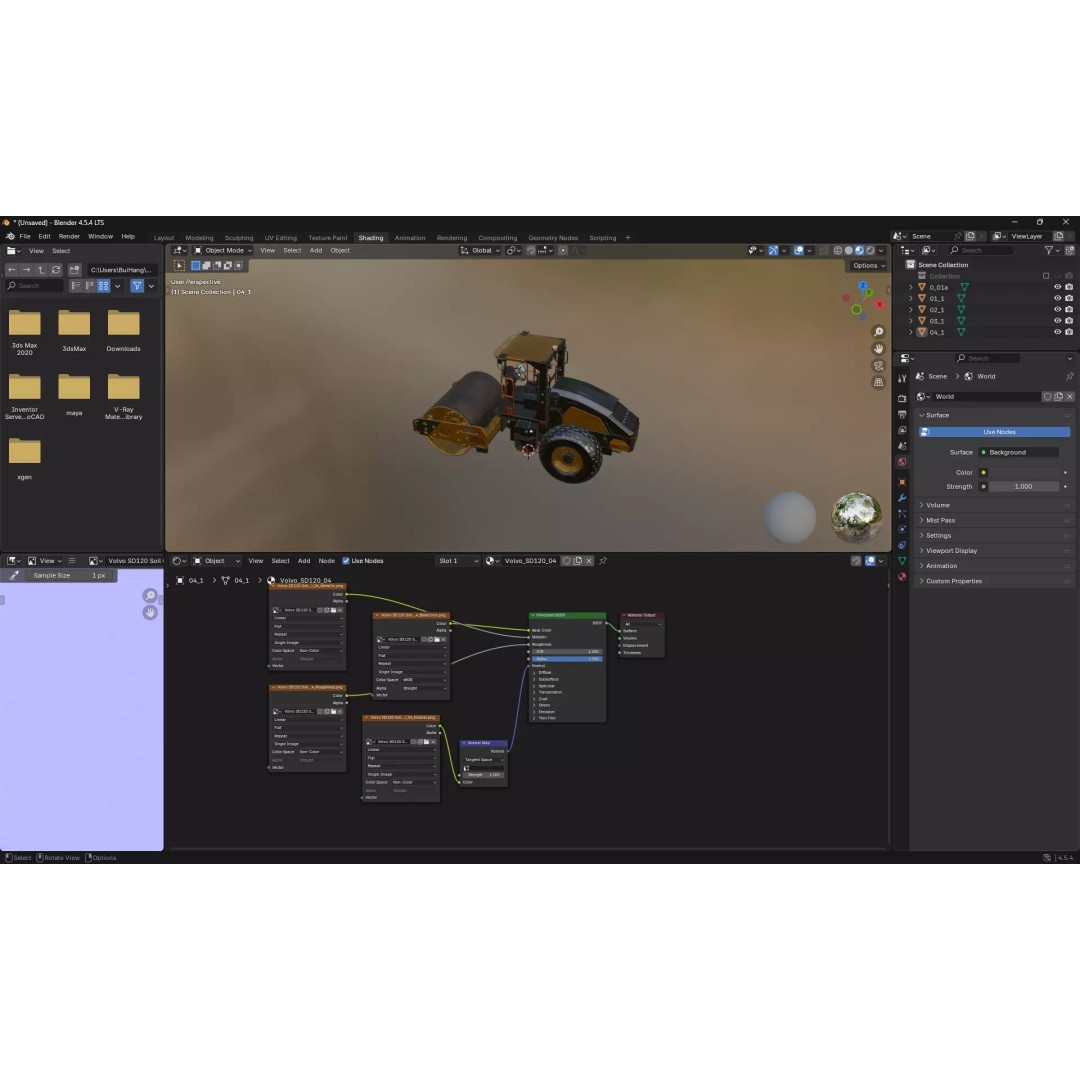Select rendered viewport shading mode
The height and width of the screenshot is (1080, 1080).
[x=870, y=251]
